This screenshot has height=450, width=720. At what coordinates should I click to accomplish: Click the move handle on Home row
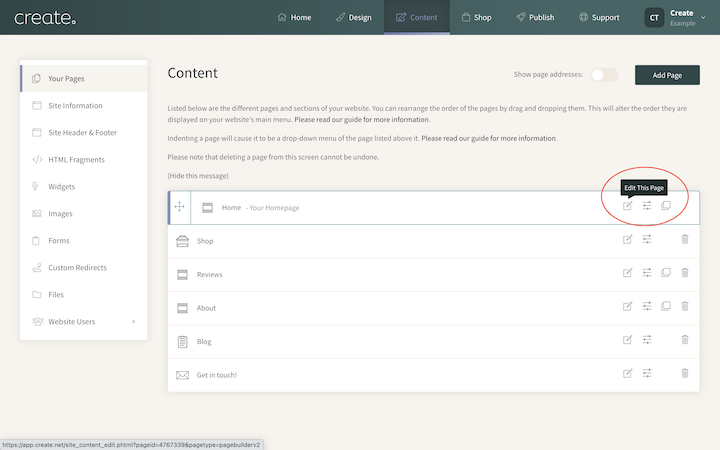180,207
